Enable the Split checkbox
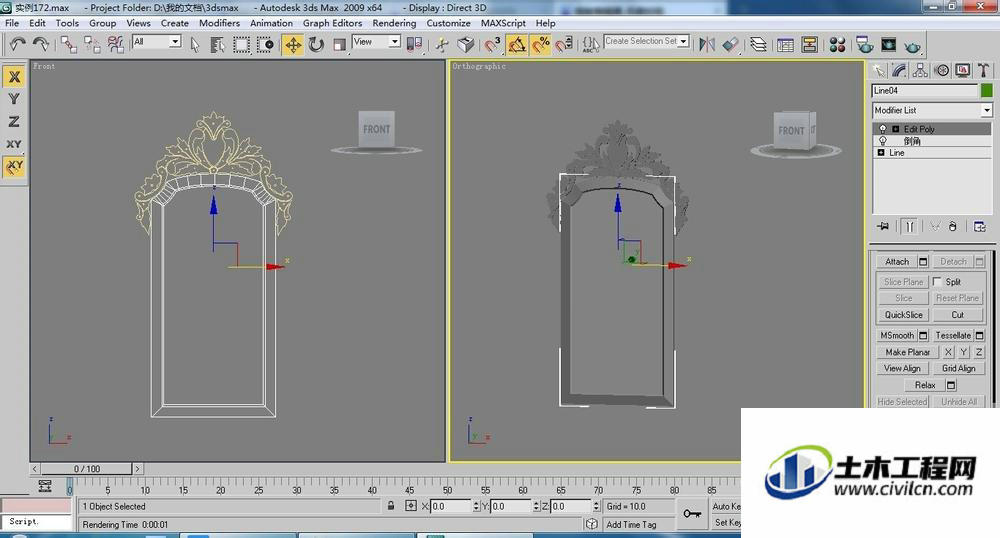The height and width of the screenshot is (538, 1000). (x=937, y=281)
